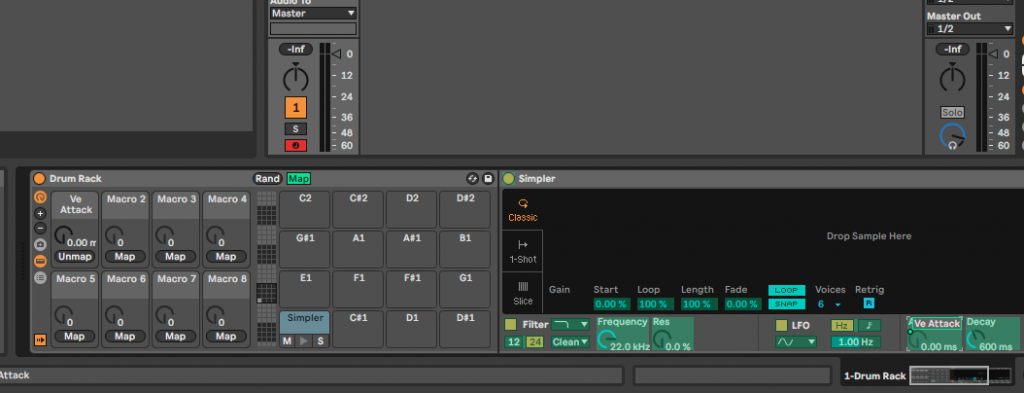Screen dimensions: 1024x393
Task: Click the Rand button in Drum Rack
Action: click(267, 178)
